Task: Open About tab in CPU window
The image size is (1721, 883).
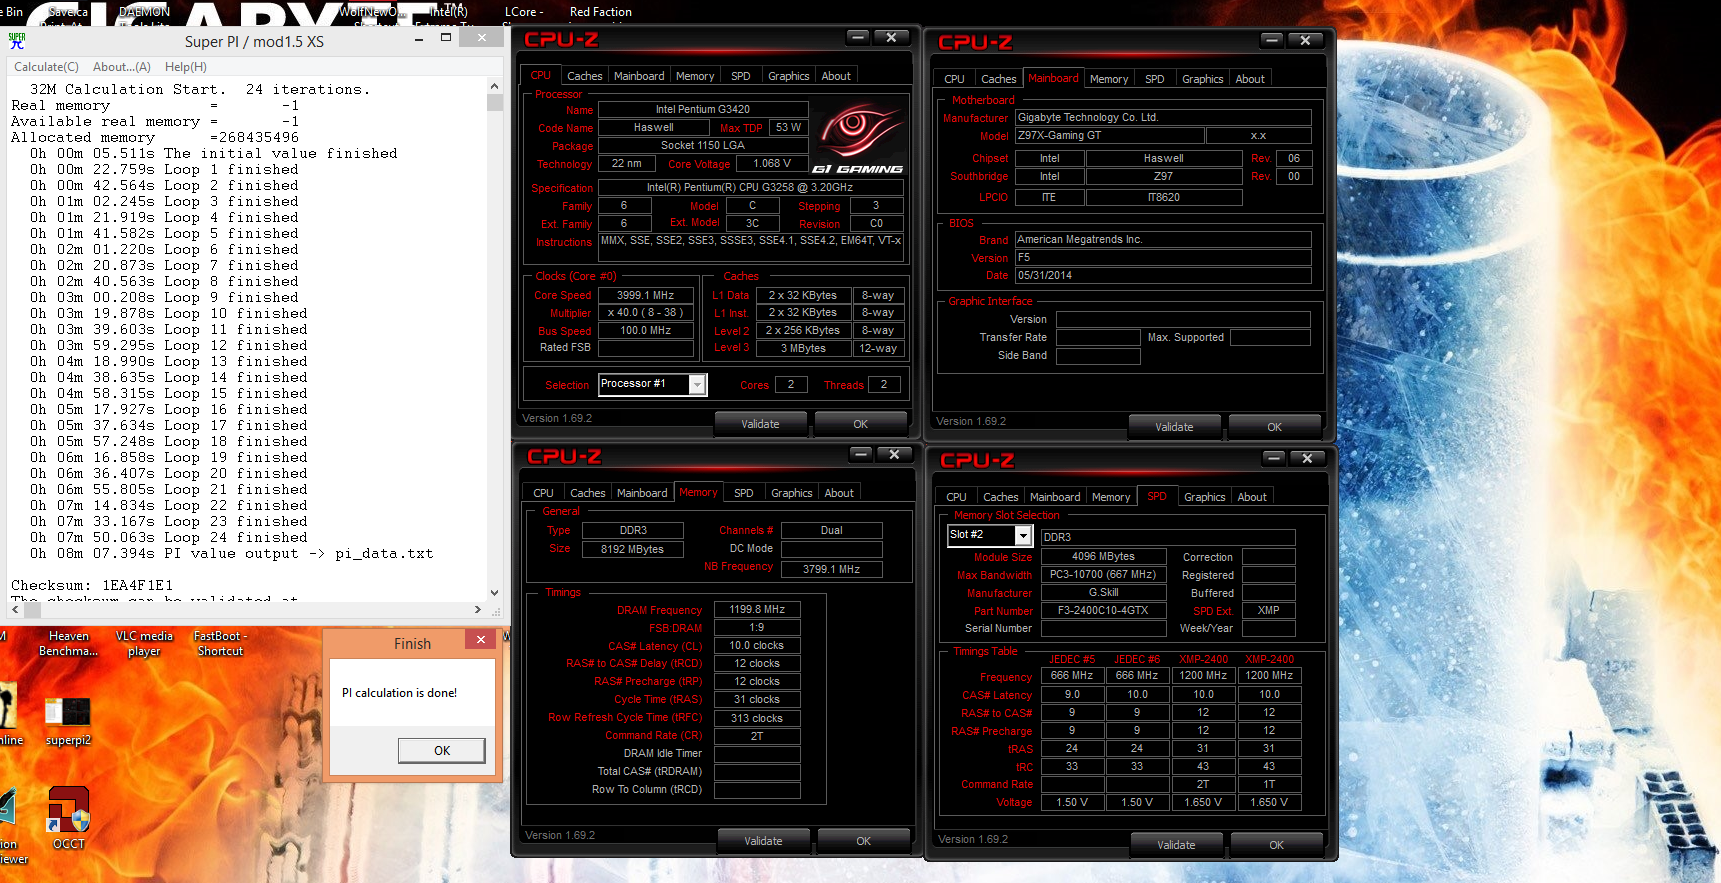Action: [836, 76]
